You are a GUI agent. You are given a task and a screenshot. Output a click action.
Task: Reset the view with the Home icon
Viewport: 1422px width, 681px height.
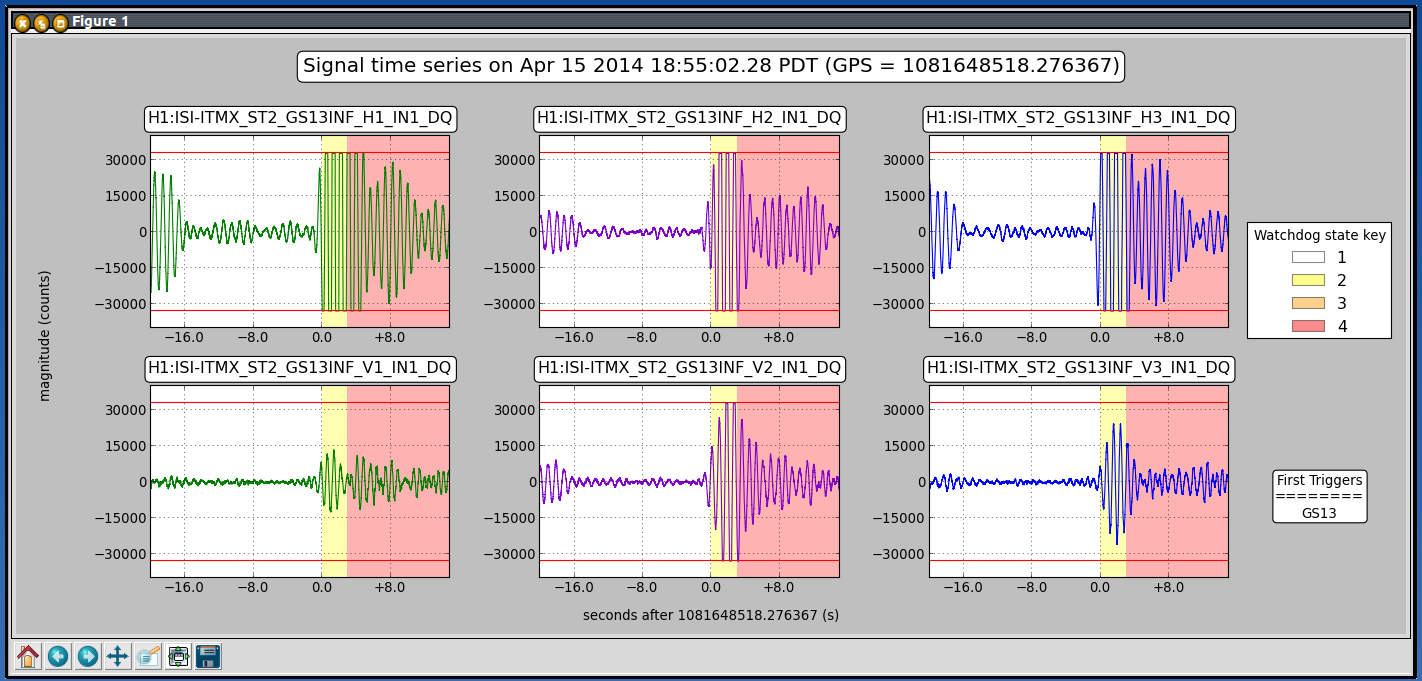28,656
